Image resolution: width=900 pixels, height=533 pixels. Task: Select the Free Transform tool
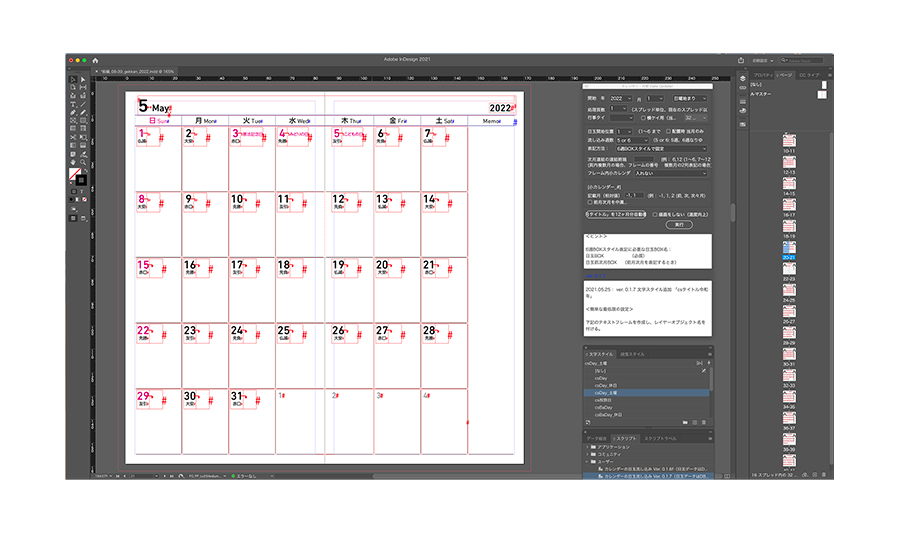coord(83,137)
